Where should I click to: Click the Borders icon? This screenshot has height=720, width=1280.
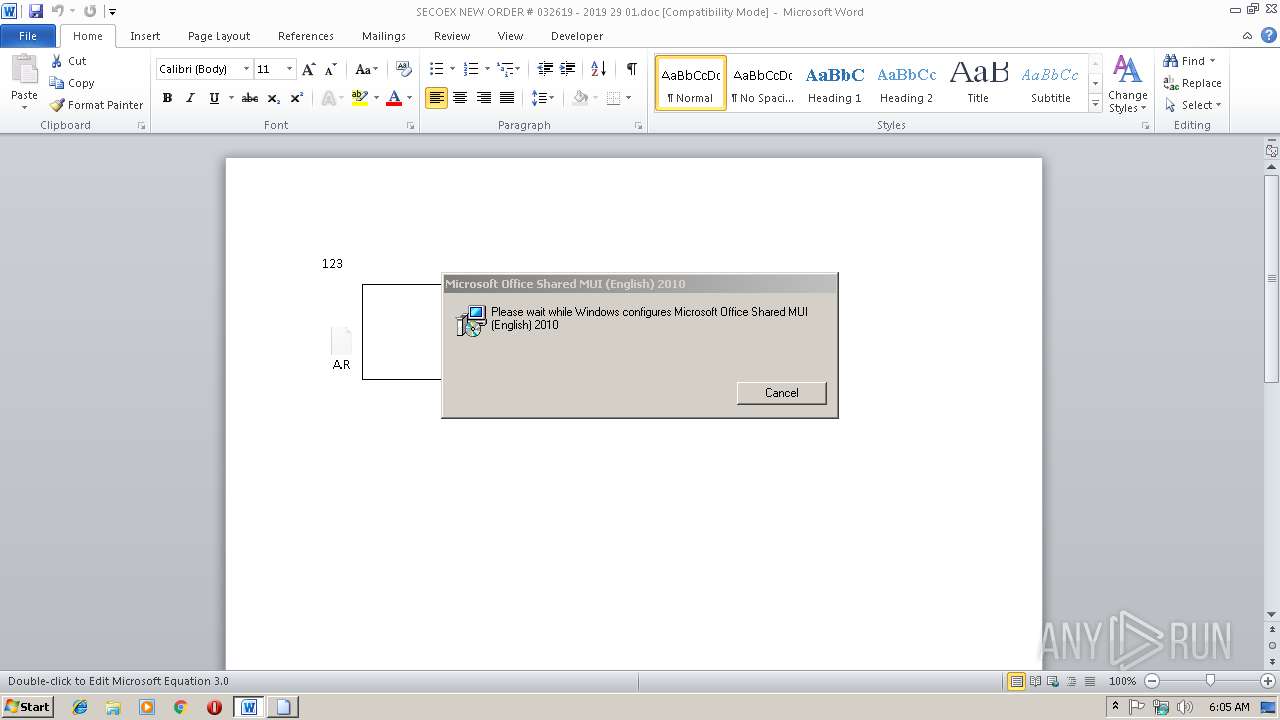tap(613, 98)
